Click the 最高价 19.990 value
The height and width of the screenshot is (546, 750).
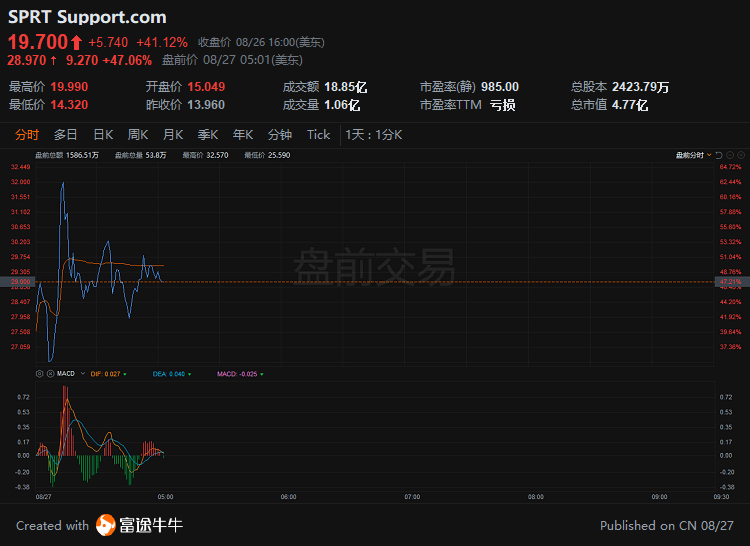[x=69, y=87]
